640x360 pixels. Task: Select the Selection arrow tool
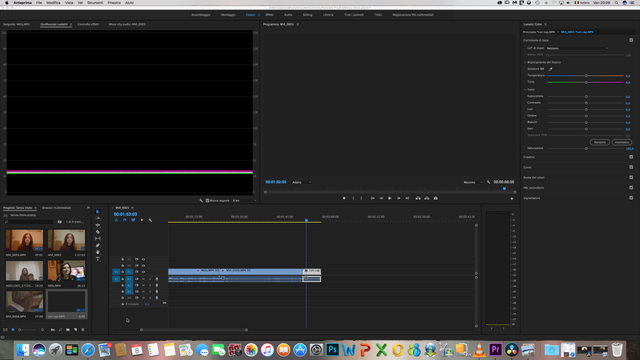pyautogui.click(x=98, y=212)
